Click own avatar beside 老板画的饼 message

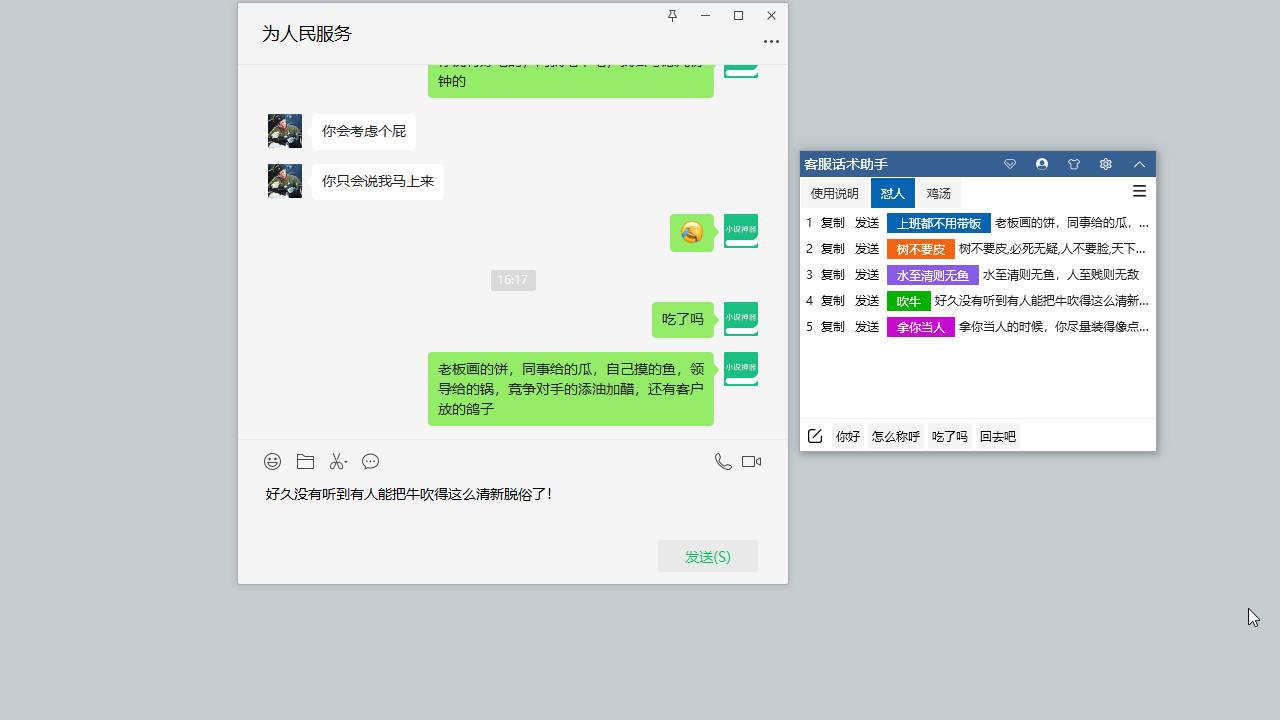(x=741, y=369)
